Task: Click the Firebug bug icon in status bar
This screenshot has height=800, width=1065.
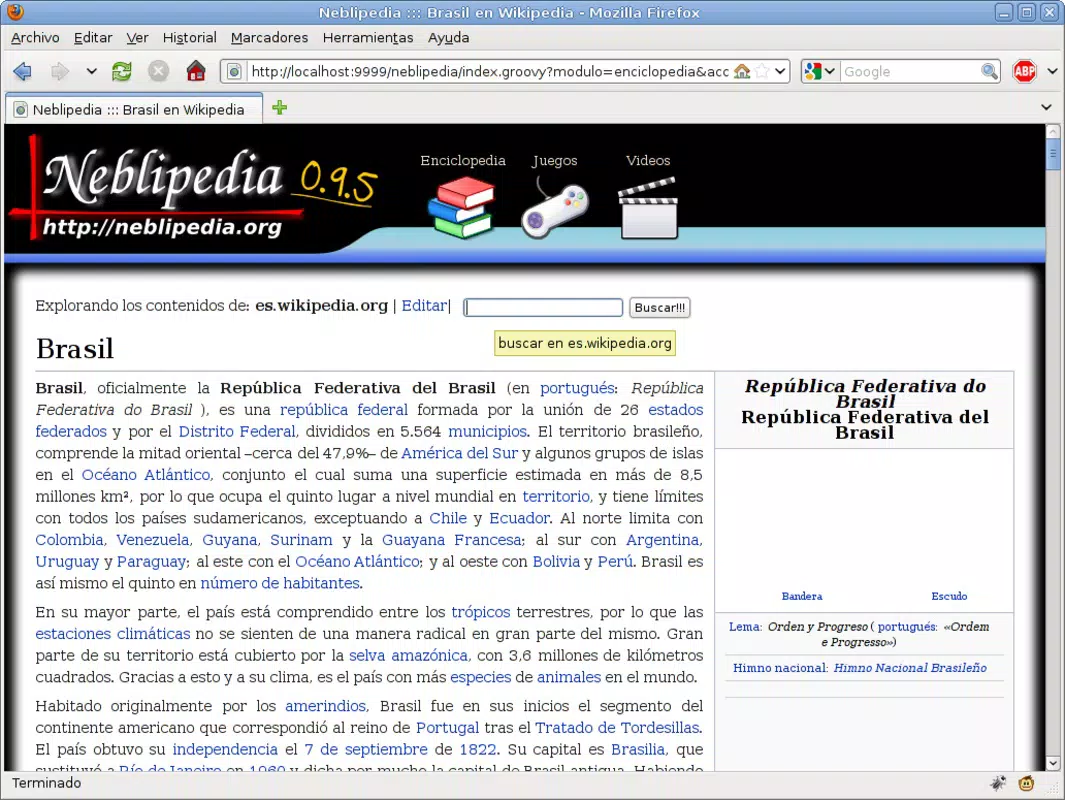Action: [x=998, y=783]
